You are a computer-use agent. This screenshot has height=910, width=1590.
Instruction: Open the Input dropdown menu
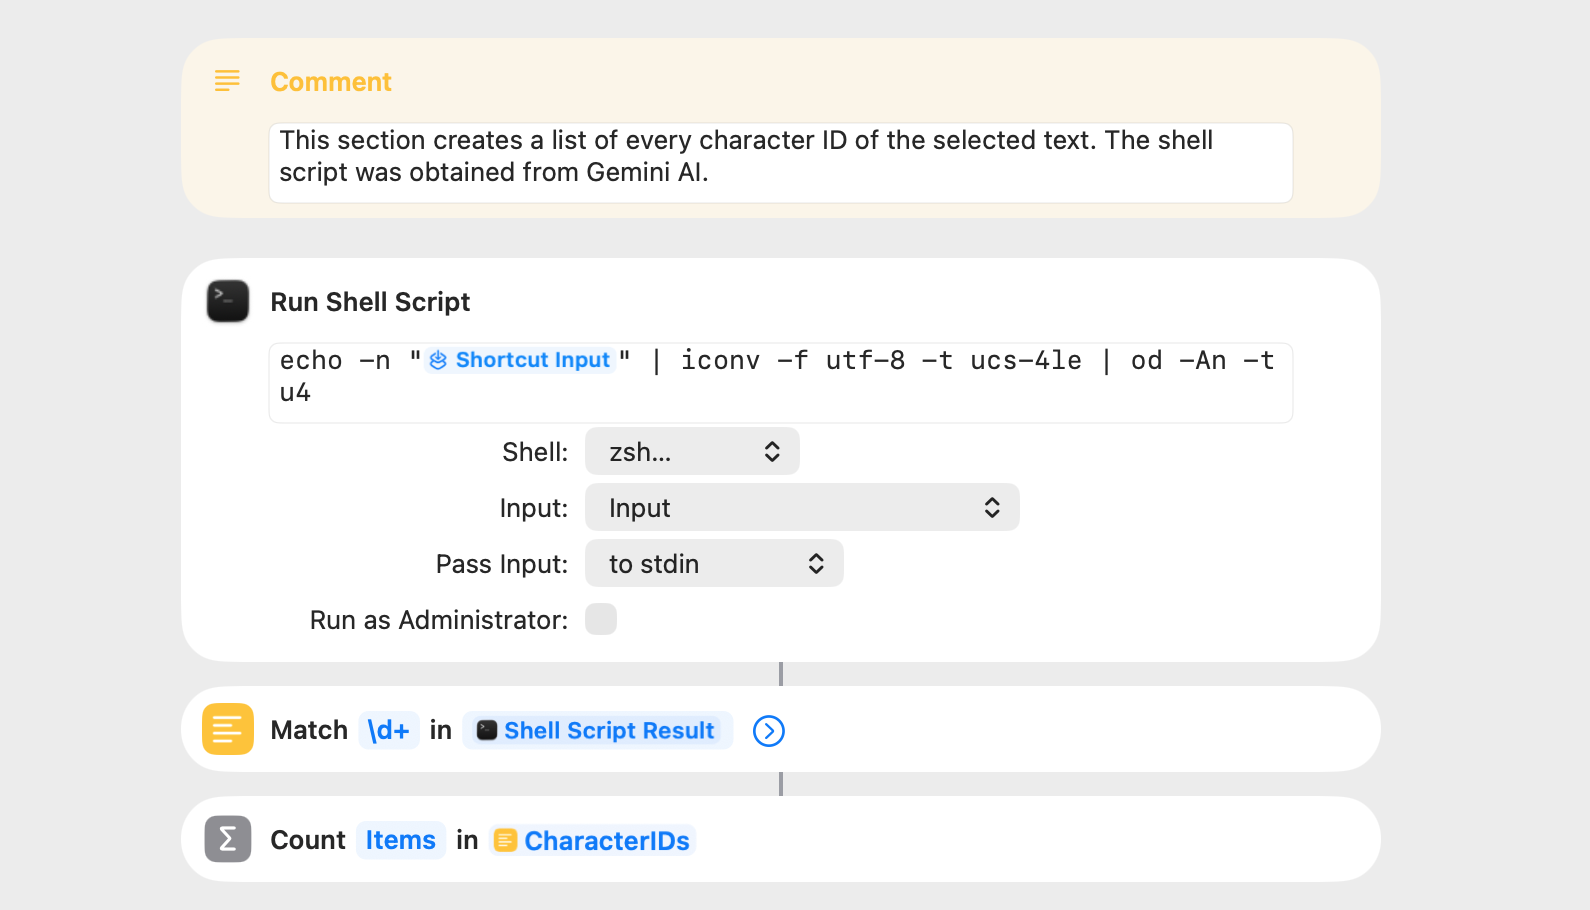(x=802, y=508)
